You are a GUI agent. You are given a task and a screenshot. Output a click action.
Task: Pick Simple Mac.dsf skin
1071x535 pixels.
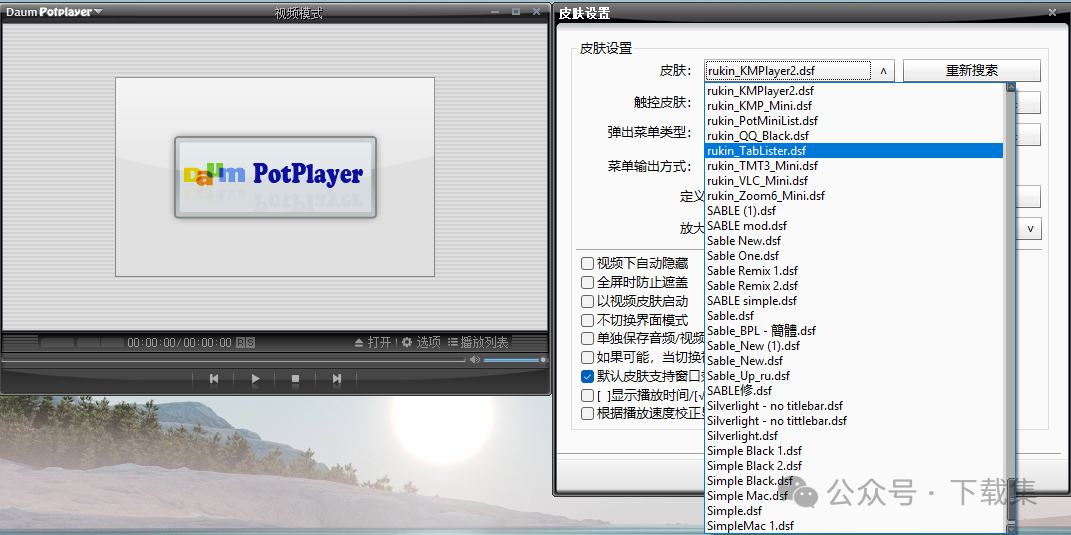pyautogui.click(x=854, y=496)
